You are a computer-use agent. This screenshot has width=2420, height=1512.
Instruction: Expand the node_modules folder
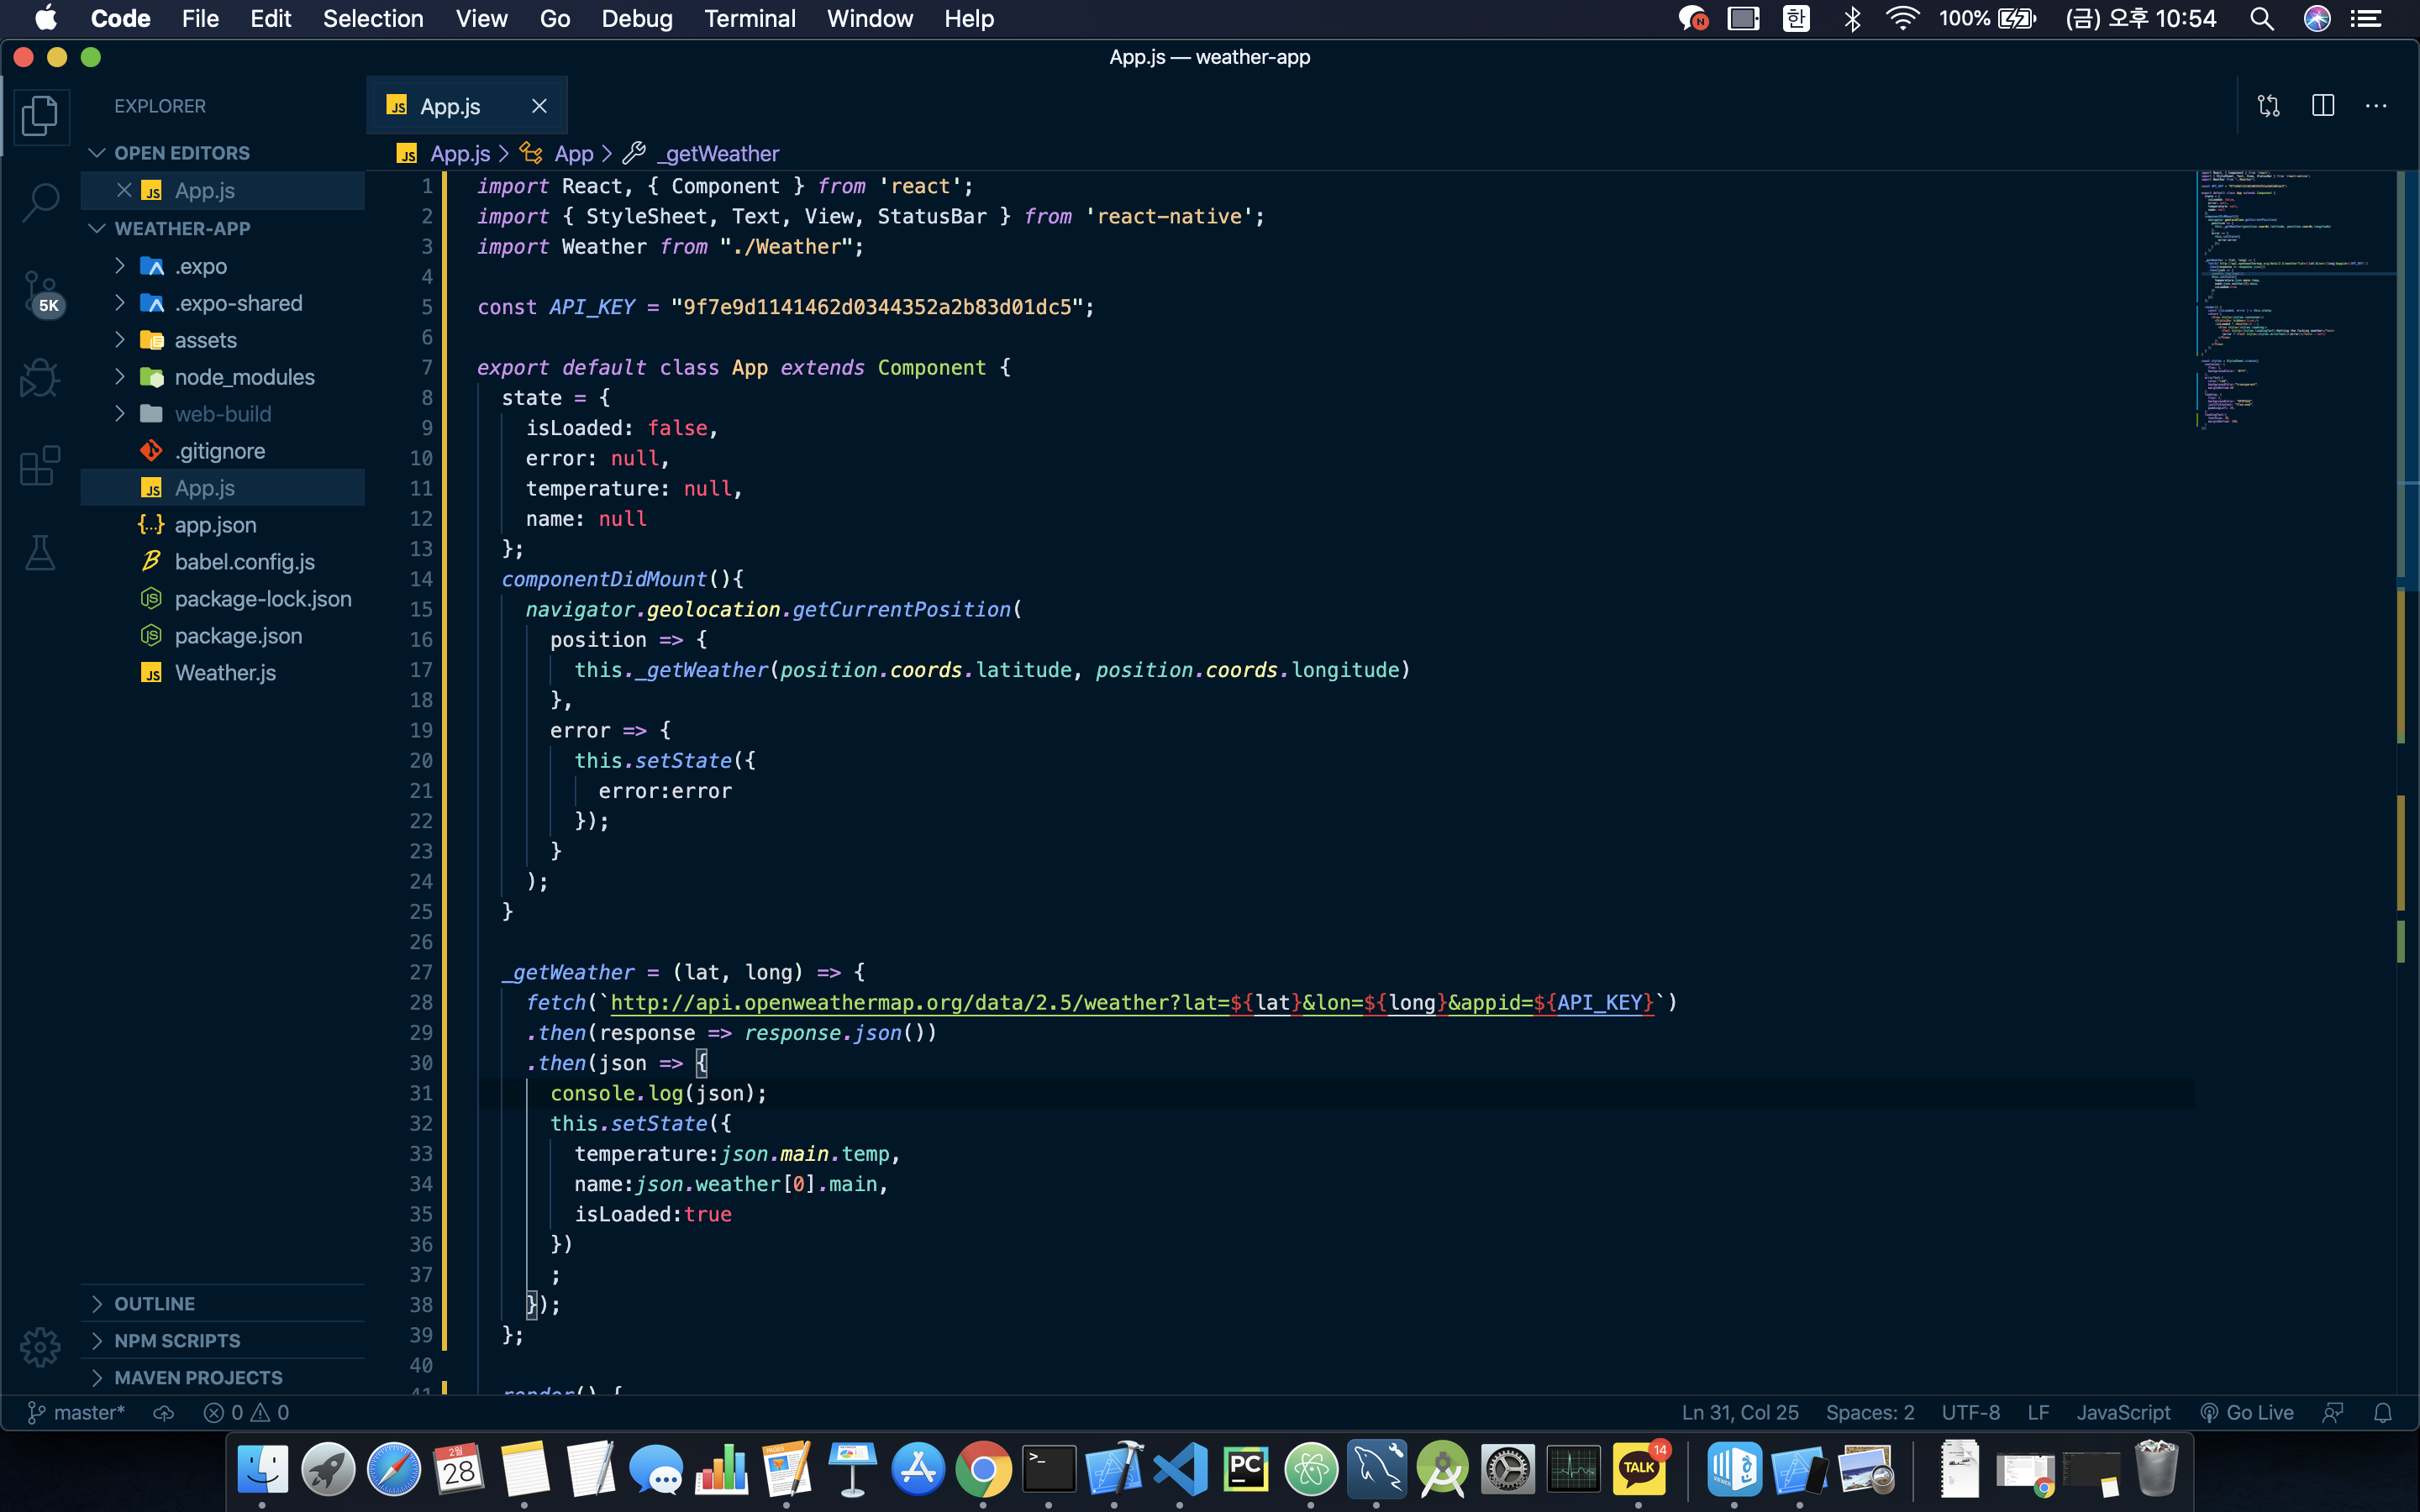(x=244, y=377)
